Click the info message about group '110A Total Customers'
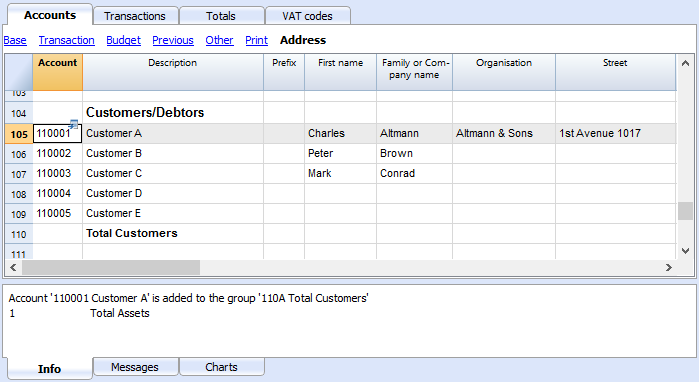Image resolution: width=699 pixels, height=382 pixels. (189, 298)
